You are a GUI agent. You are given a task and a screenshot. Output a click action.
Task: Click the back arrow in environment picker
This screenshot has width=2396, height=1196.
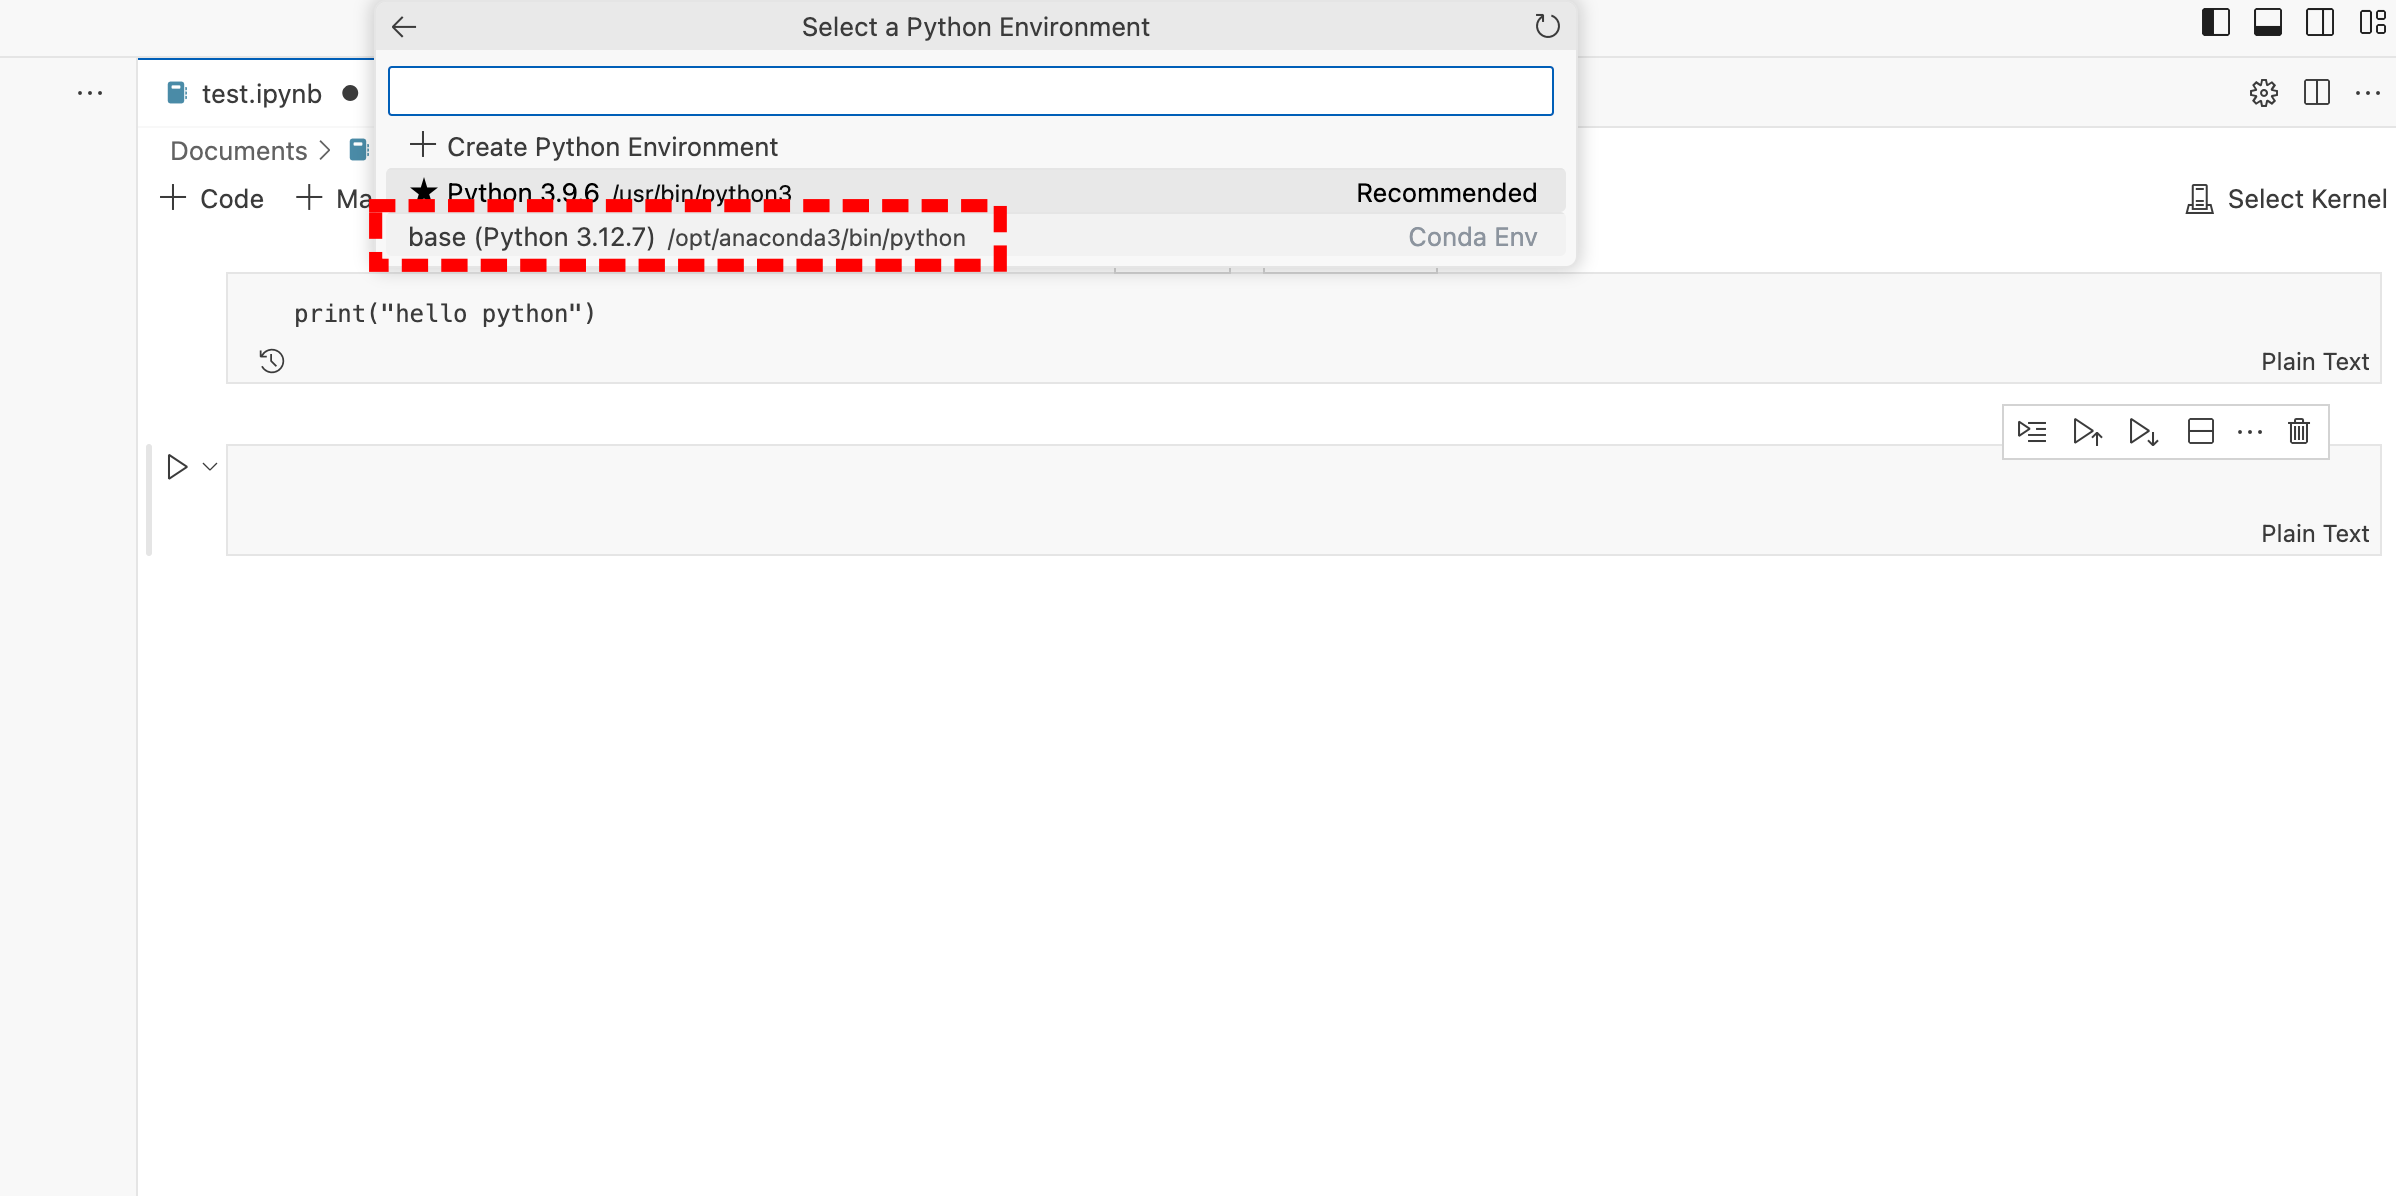click(404, 27)
